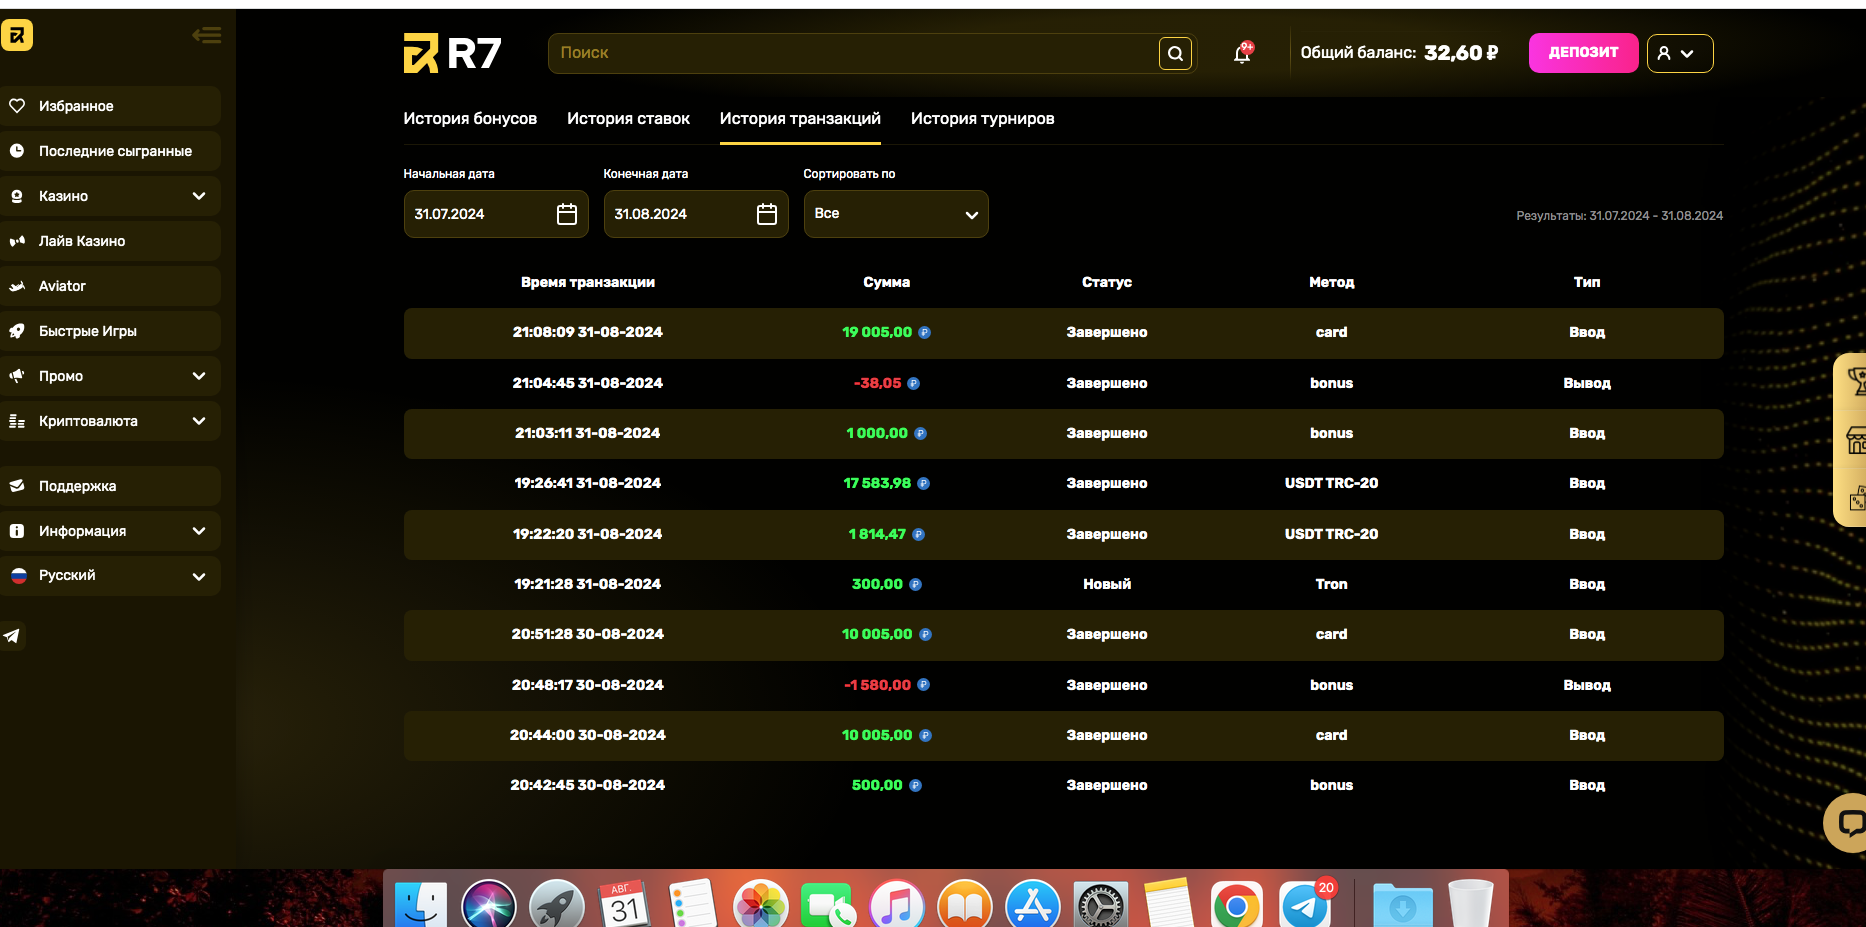Click the 1 814,47 amount cell

tap(877, 534)
